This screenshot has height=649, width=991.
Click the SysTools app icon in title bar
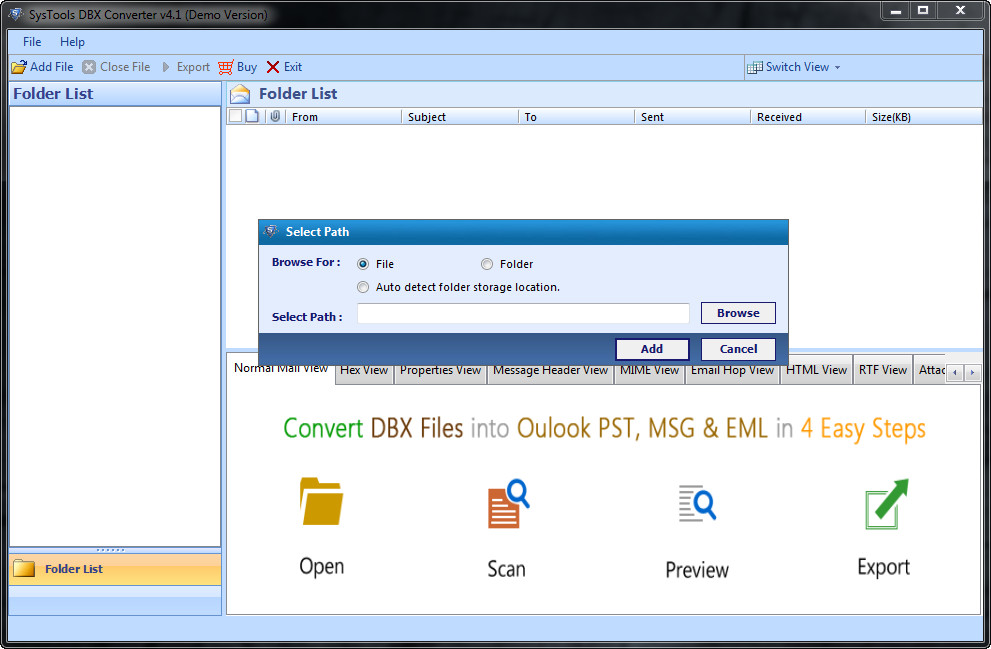pyautogui.click(x=16, y=14)
